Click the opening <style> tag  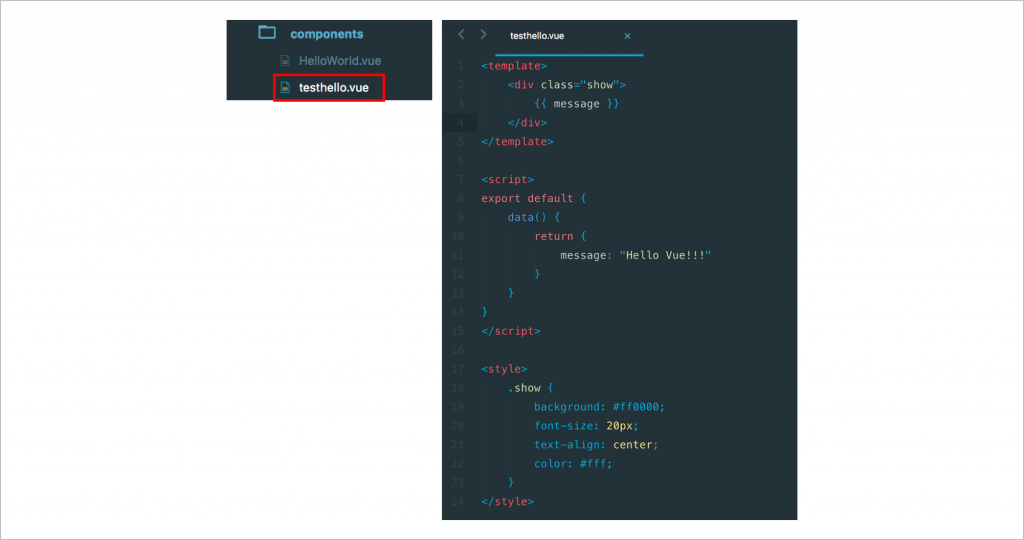tap(504, 369)
